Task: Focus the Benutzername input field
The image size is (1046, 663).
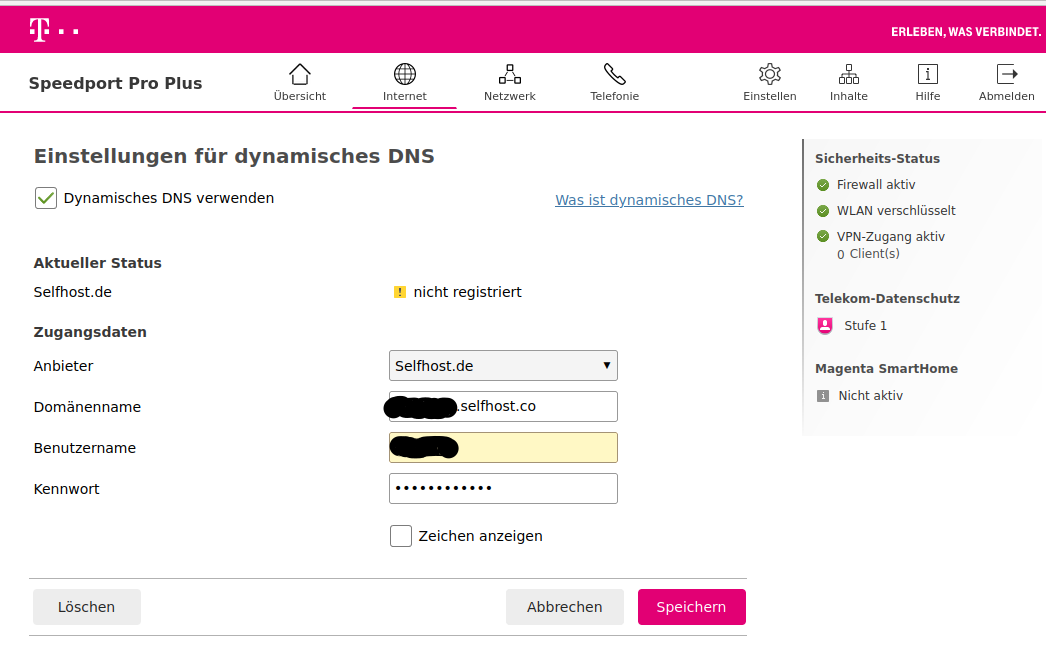Action: pos(503,448)
